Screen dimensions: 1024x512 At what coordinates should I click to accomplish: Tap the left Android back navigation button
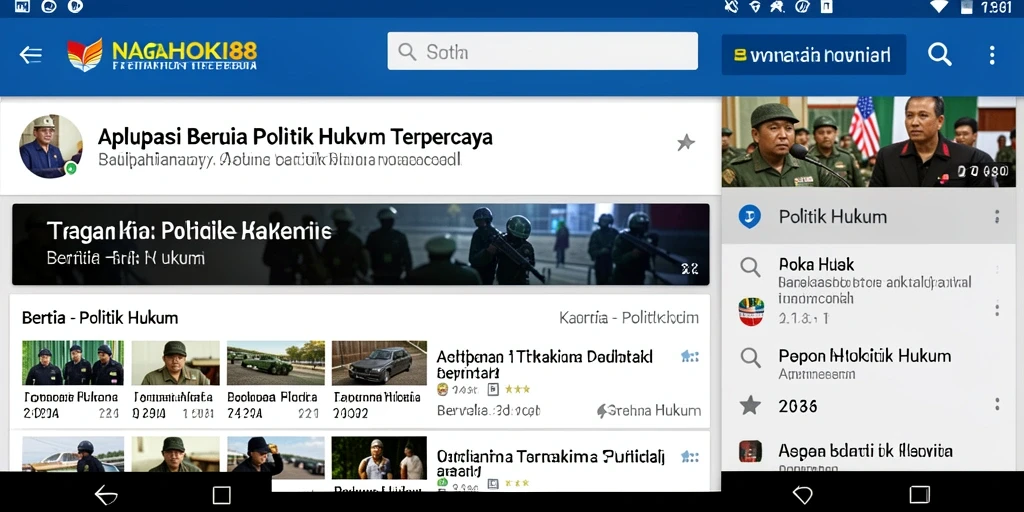click(106, 495)
